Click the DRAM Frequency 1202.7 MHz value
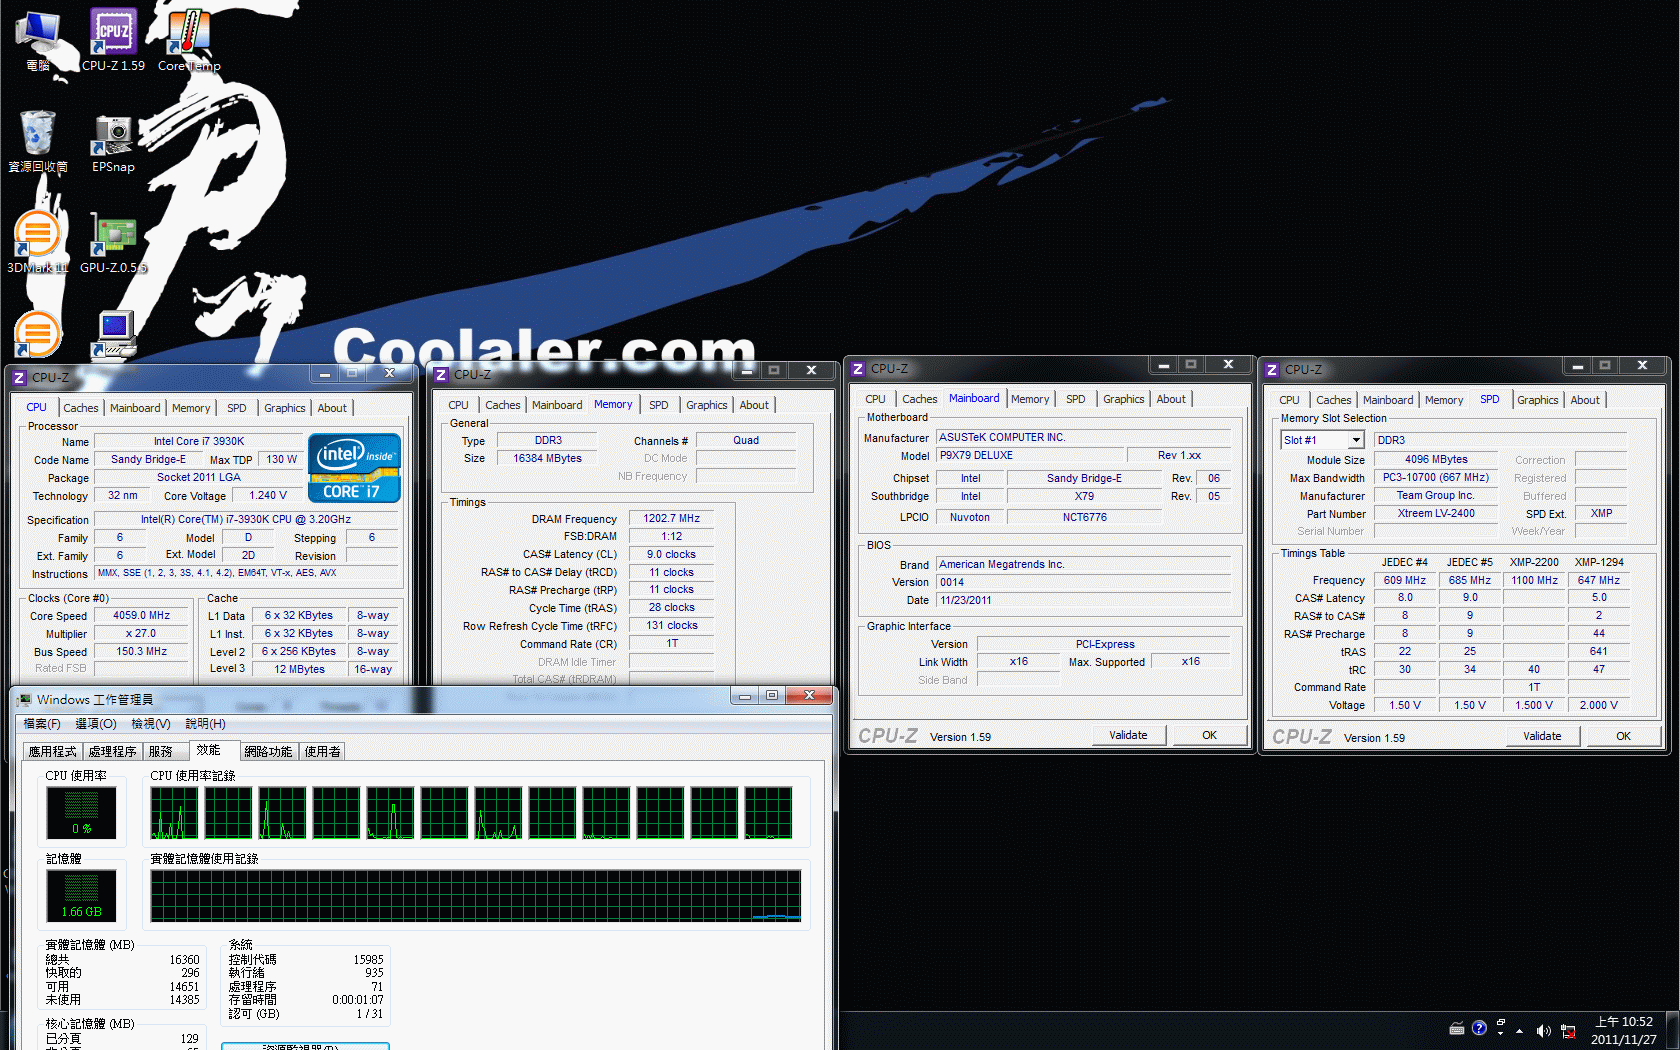Image resolution: width=1680 pixels, height=1050 pixels. pos(671,519)
